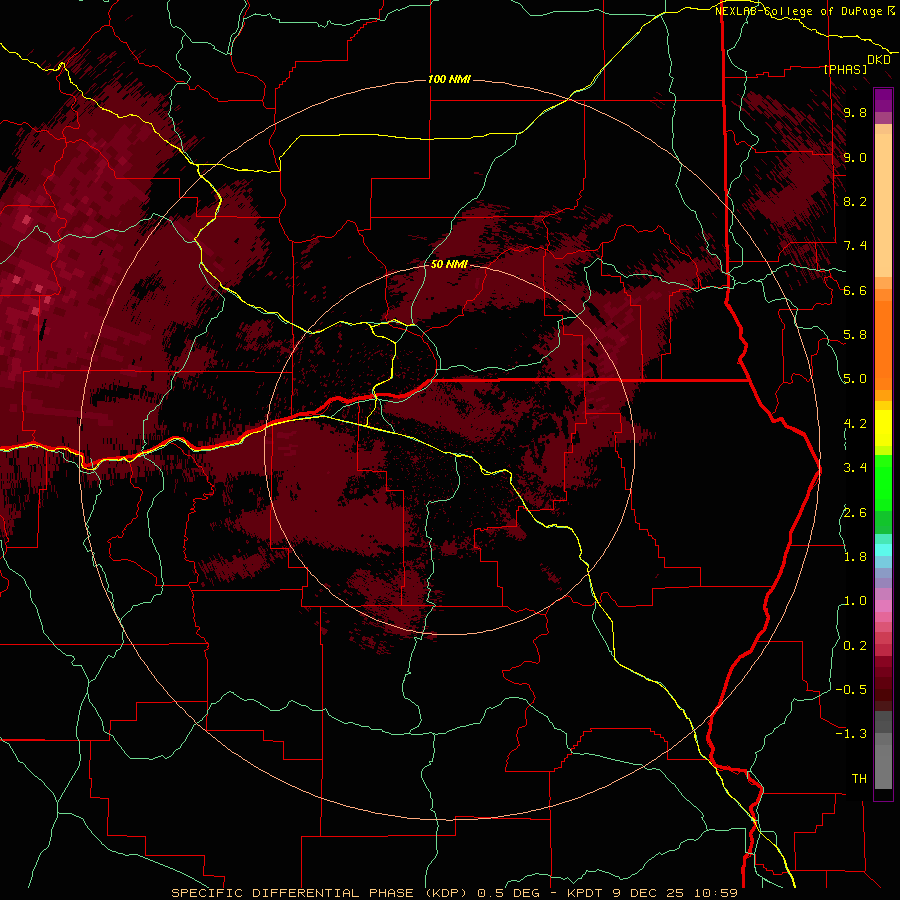Click the "0.5 DEG" elevation angle text
The height and width of the screenshot is (900, 900).
[x=509, y=893]
